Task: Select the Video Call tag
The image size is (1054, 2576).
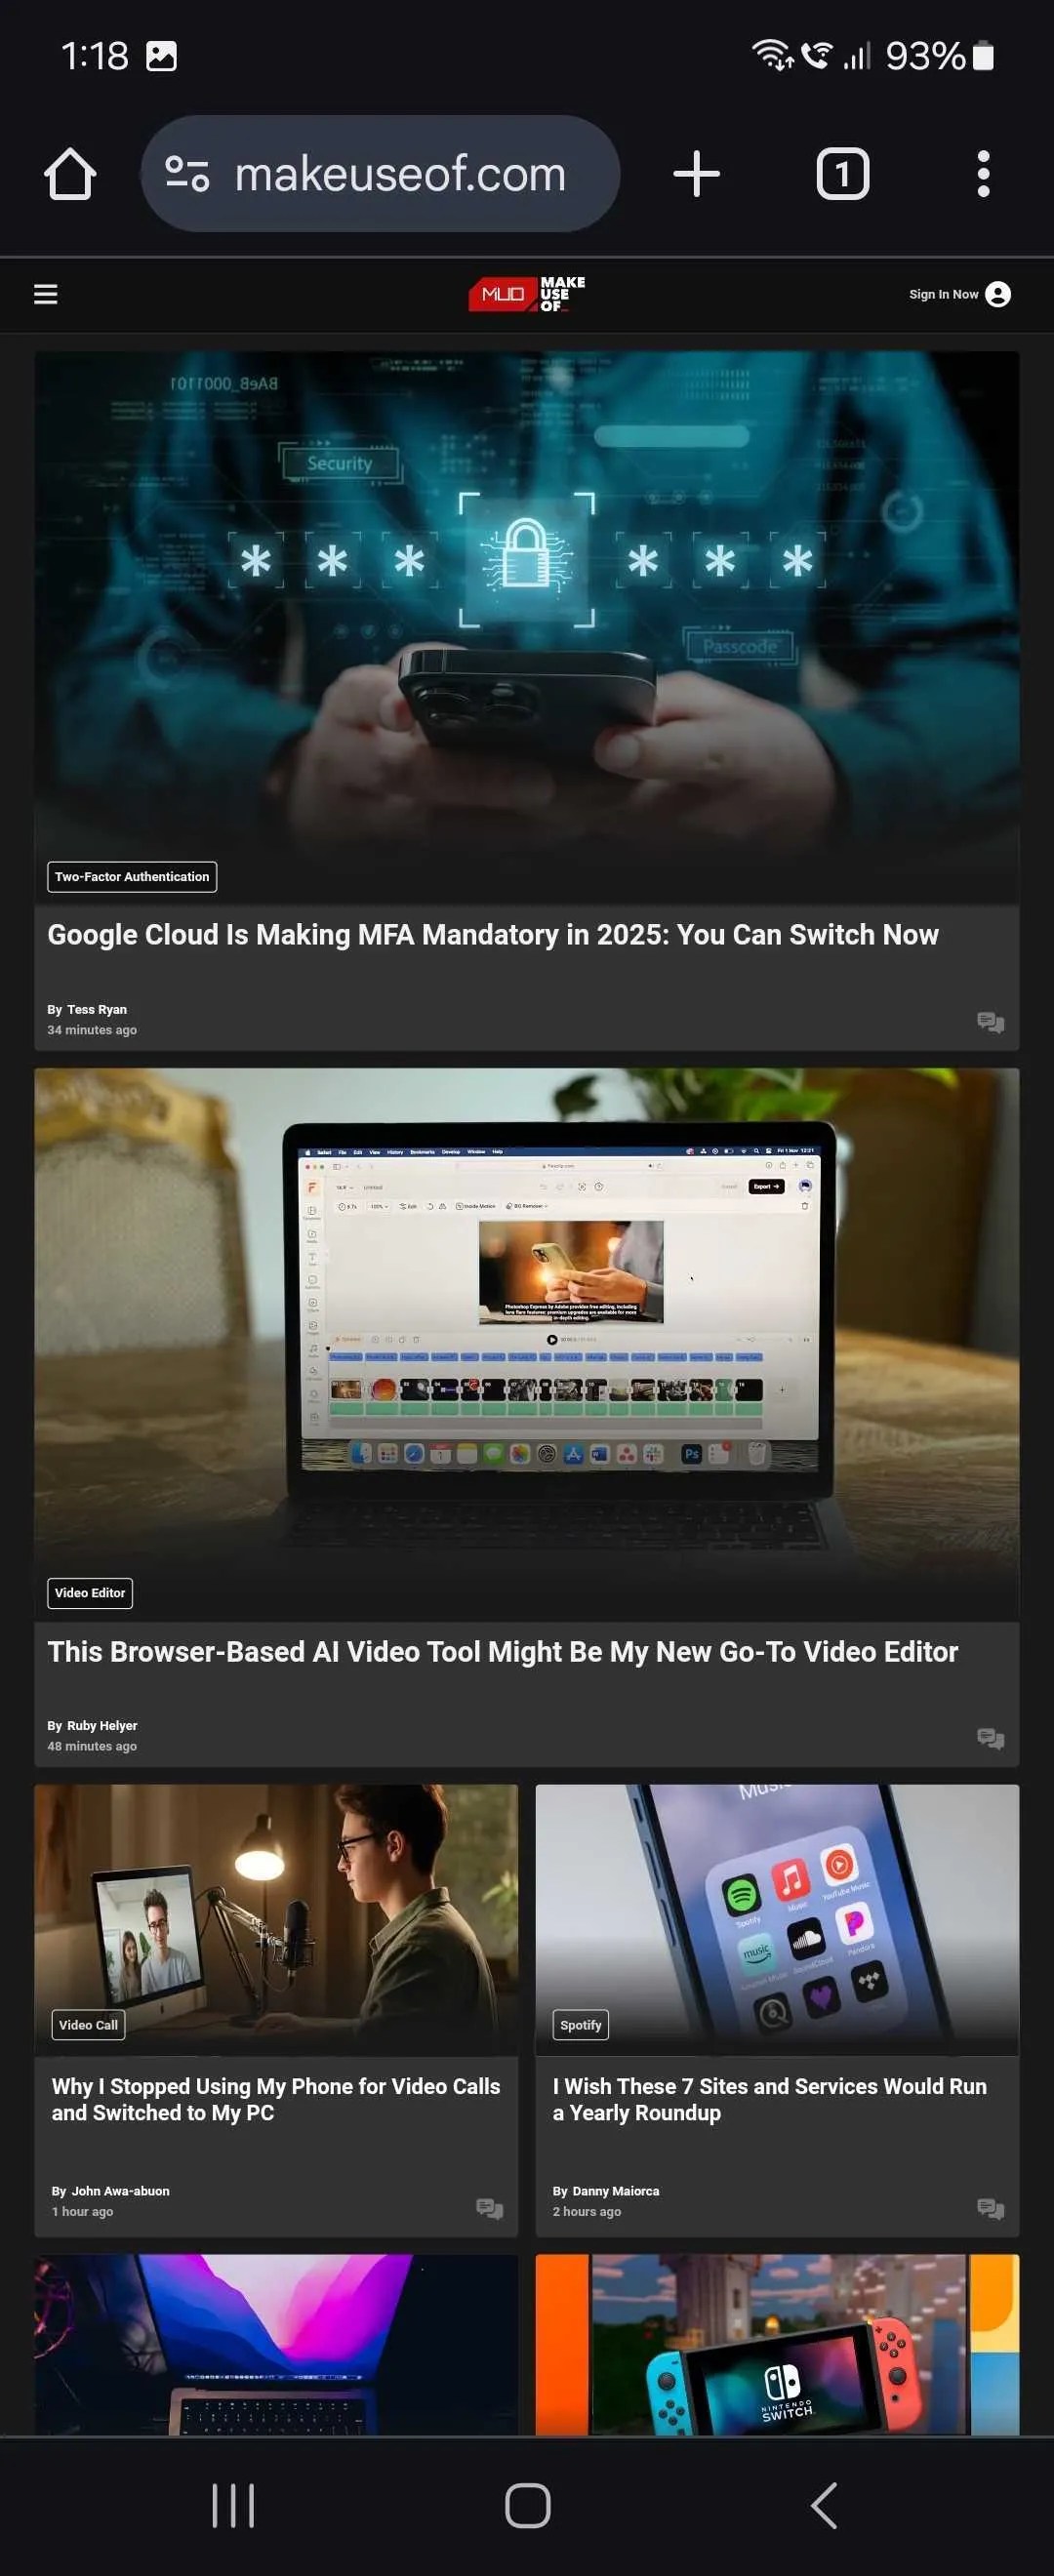Action: pos(88,2025)
